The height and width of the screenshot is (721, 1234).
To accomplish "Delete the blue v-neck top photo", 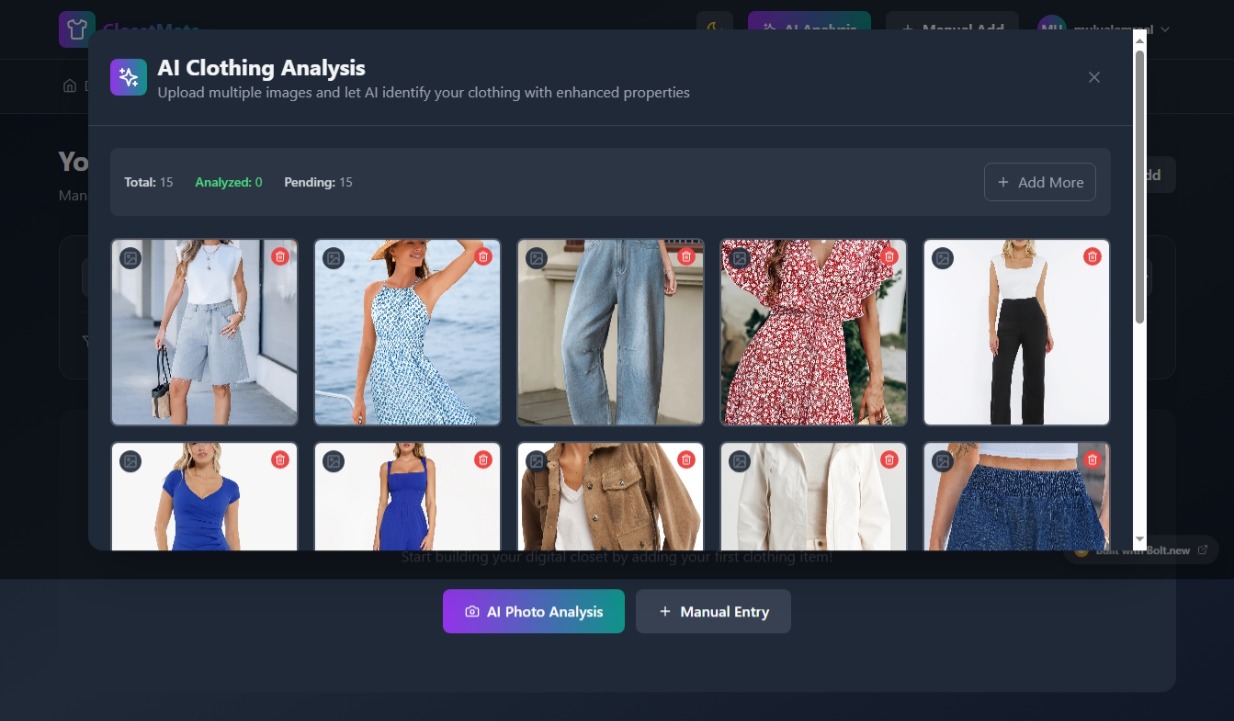I will [x=280, y=460].
